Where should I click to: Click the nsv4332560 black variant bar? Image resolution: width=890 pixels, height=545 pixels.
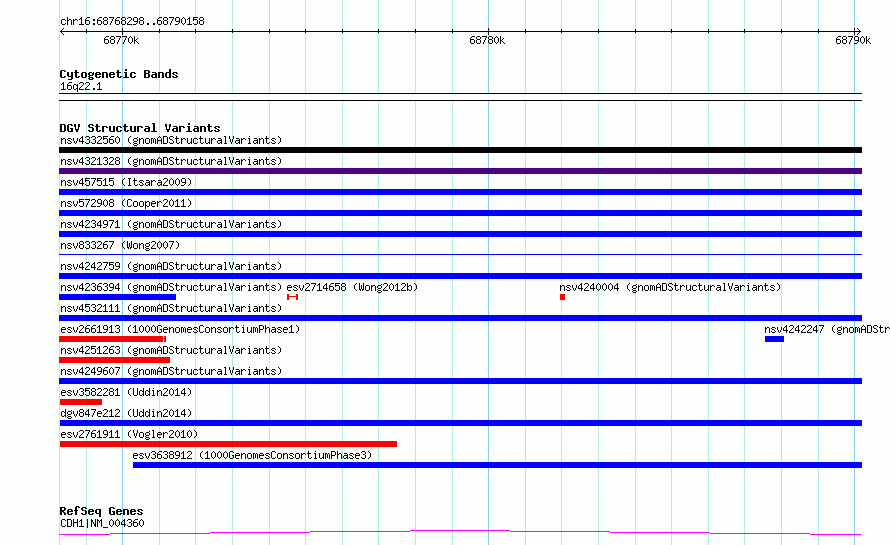click(460, 150)
